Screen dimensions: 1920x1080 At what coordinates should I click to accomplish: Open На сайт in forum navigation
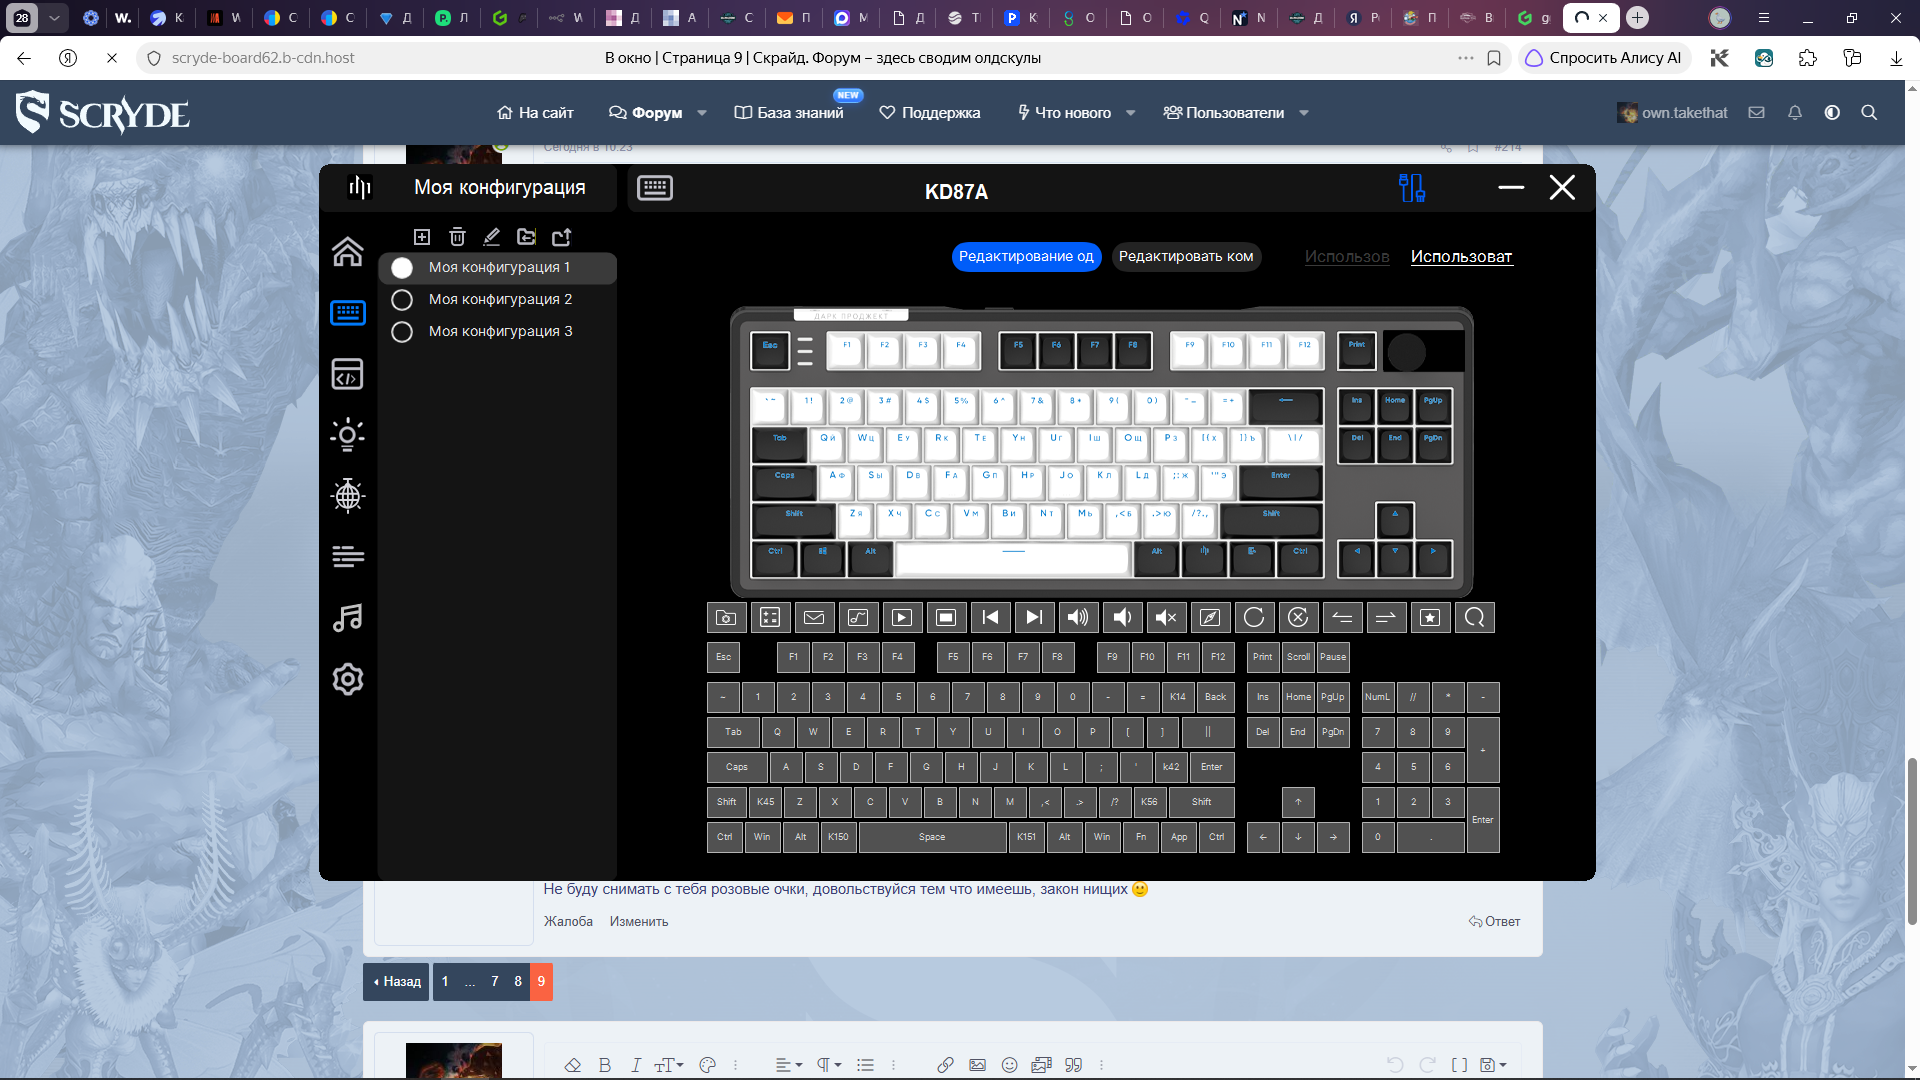pos(535,113)
